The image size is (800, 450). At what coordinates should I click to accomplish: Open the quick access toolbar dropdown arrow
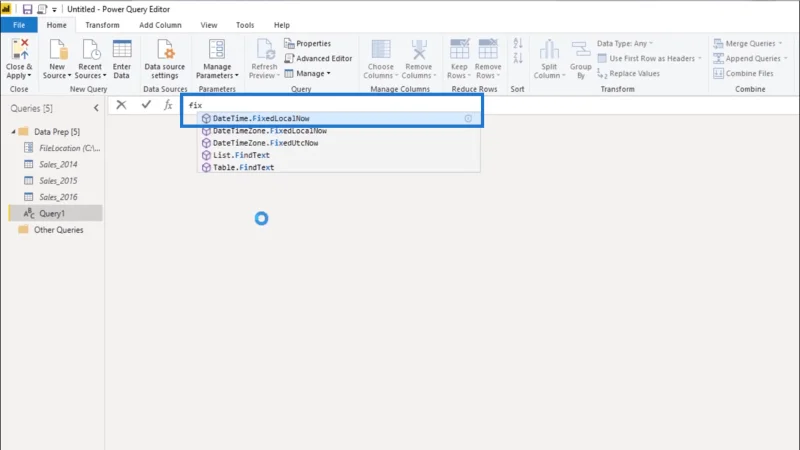click(x=54, y=10)
